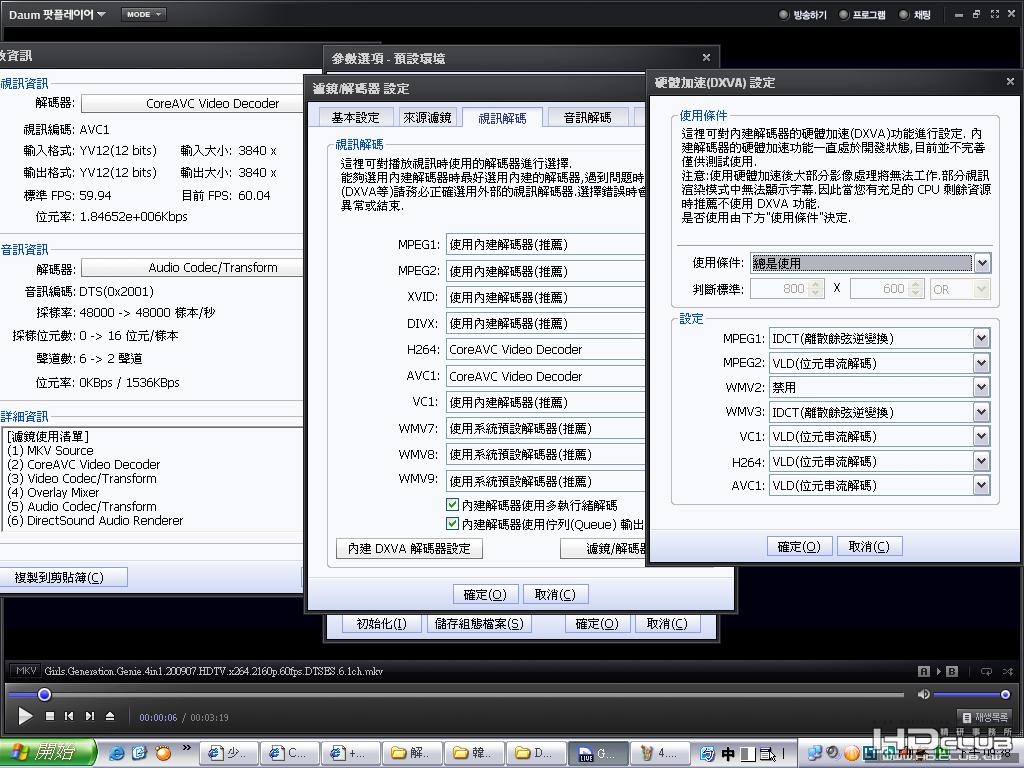Open the WMV2 dropdown set to 禁用
Viewport: 1024px width, 768px height.
980,387
